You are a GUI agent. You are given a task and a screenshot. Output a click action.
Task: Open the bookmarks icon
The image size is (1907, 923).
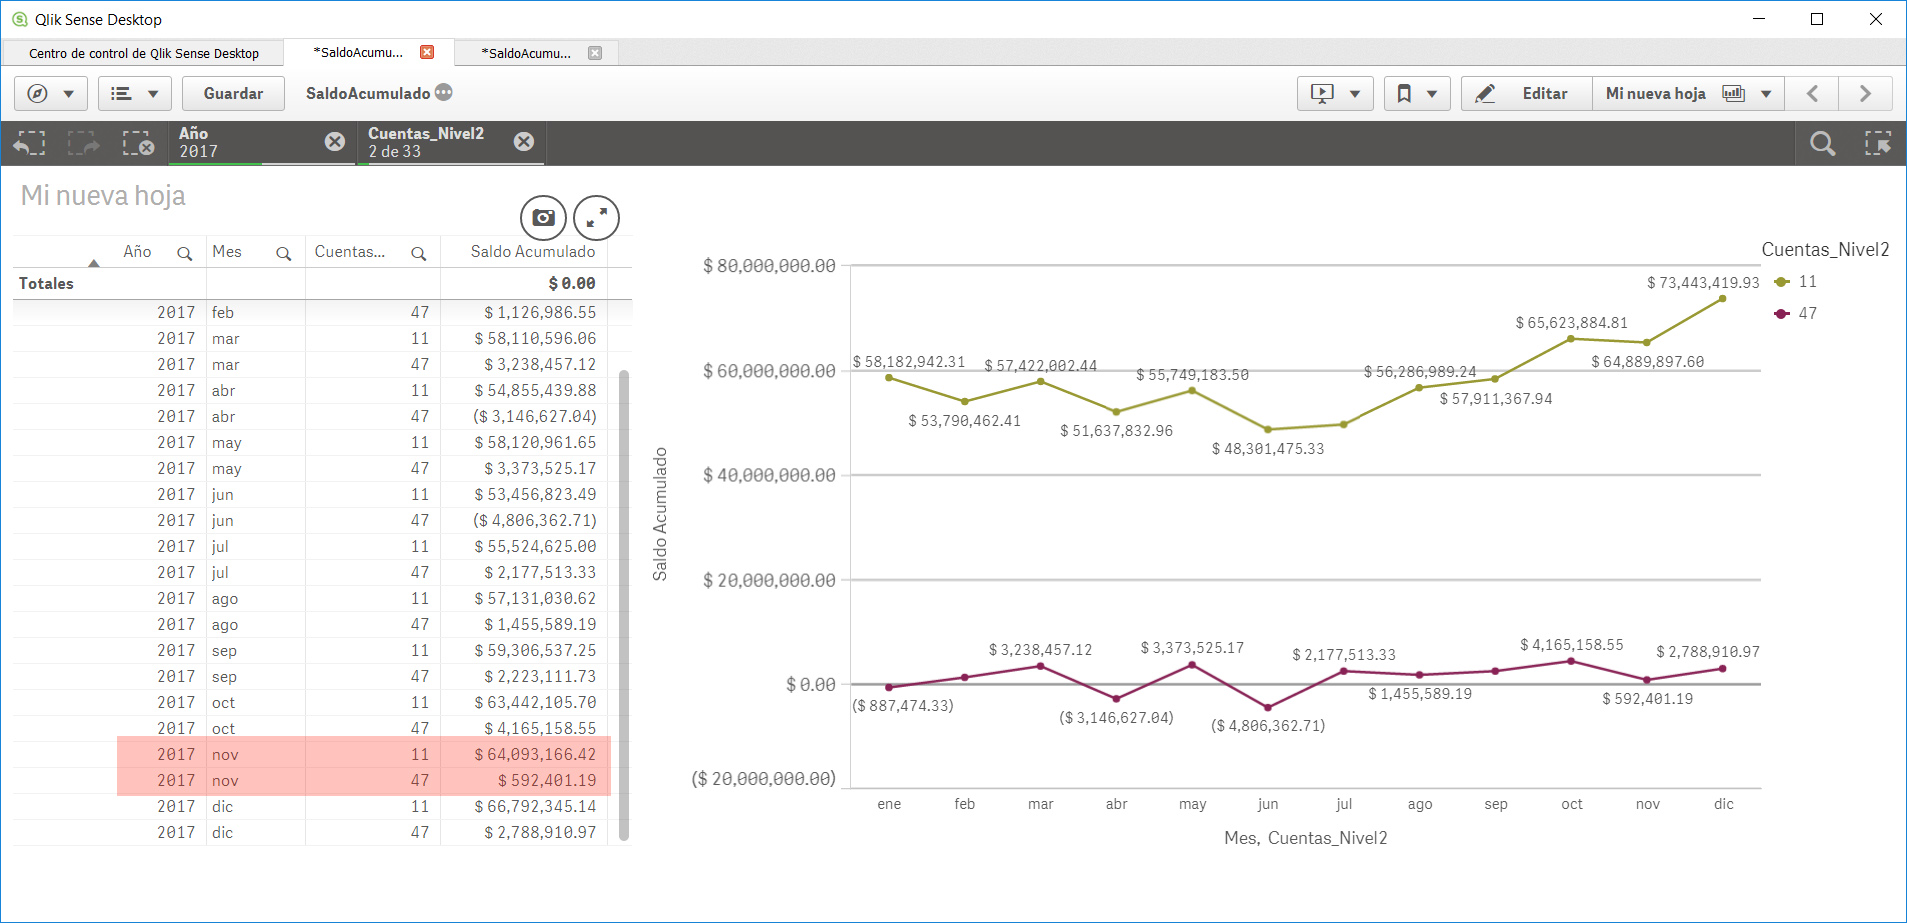(x=1404, y=93)
